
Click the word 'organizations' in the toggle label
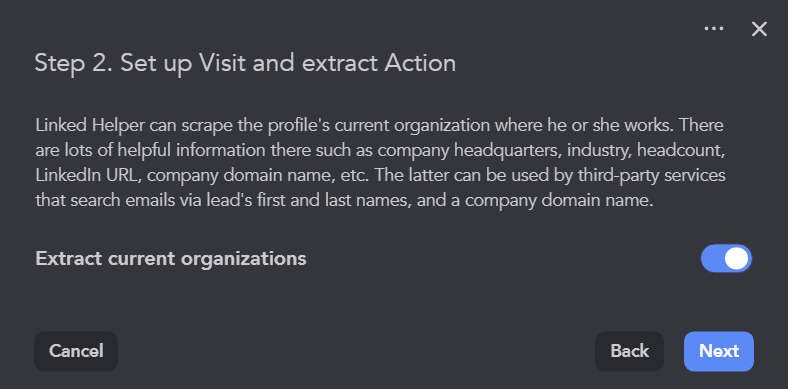[x=243, y=259]
